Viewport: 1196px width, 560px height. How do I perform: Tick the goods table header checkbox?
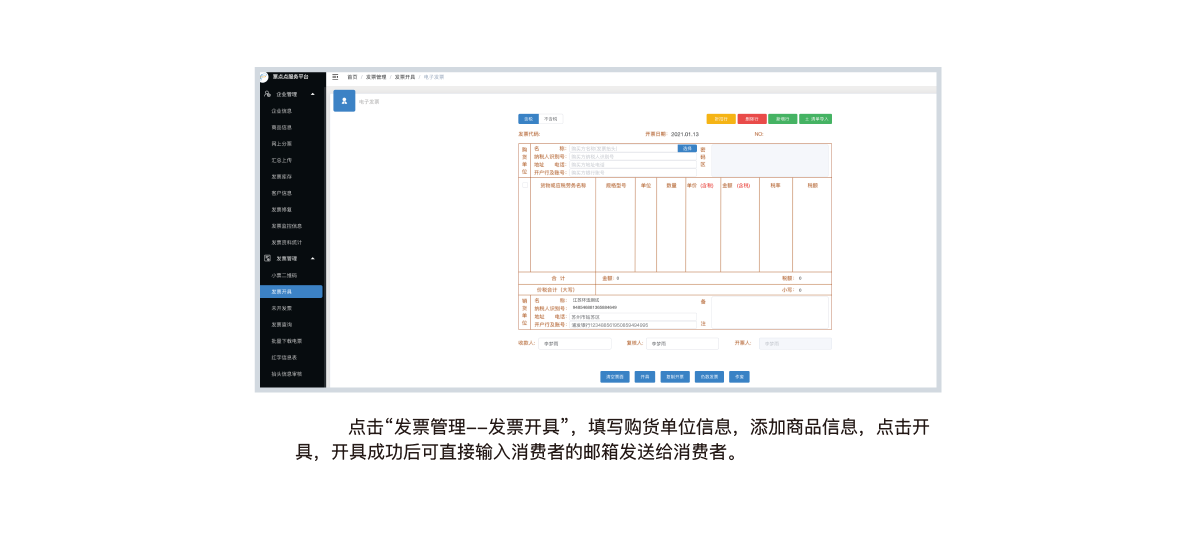tap(525, 185)
